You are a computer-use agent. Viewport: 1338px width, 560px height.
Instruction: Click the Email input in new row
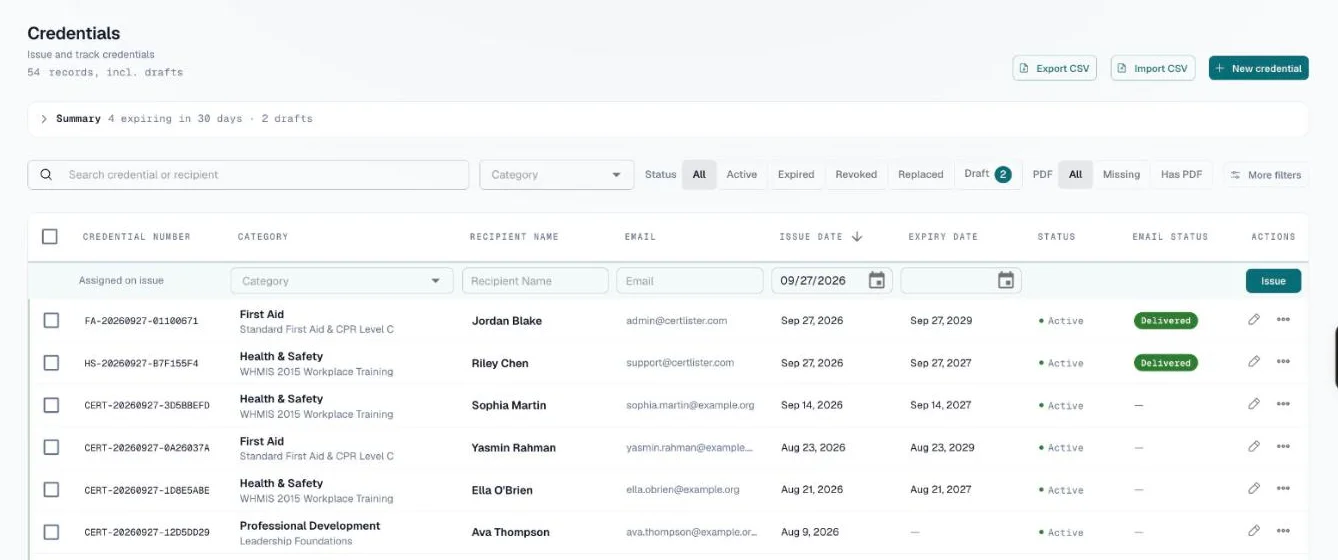tap(689, 281)
